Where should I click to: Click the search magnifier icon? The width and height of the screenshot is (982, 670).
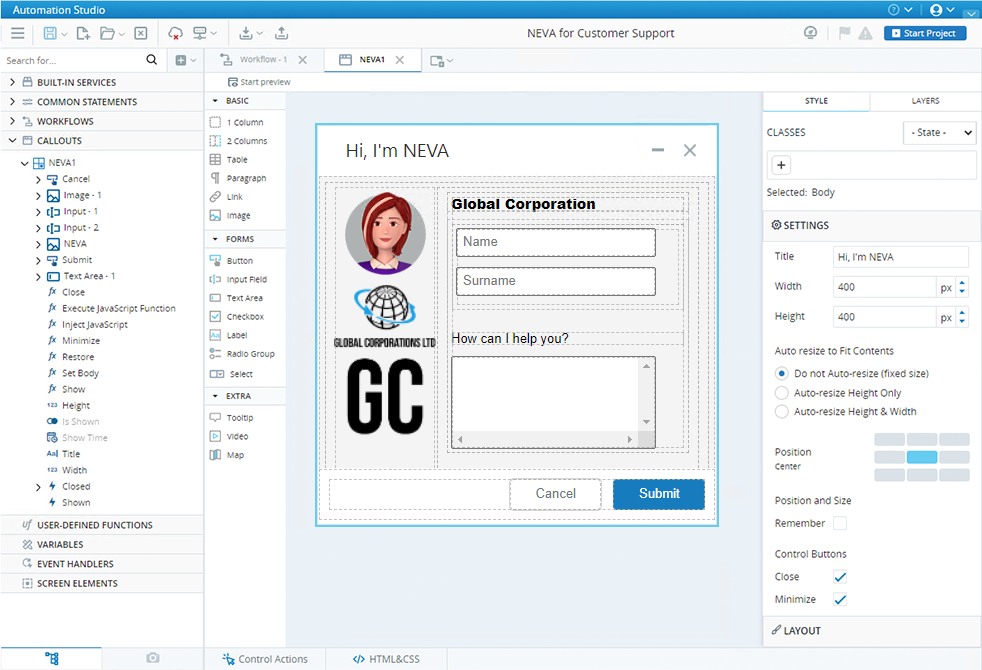click(x=152, y=60)
